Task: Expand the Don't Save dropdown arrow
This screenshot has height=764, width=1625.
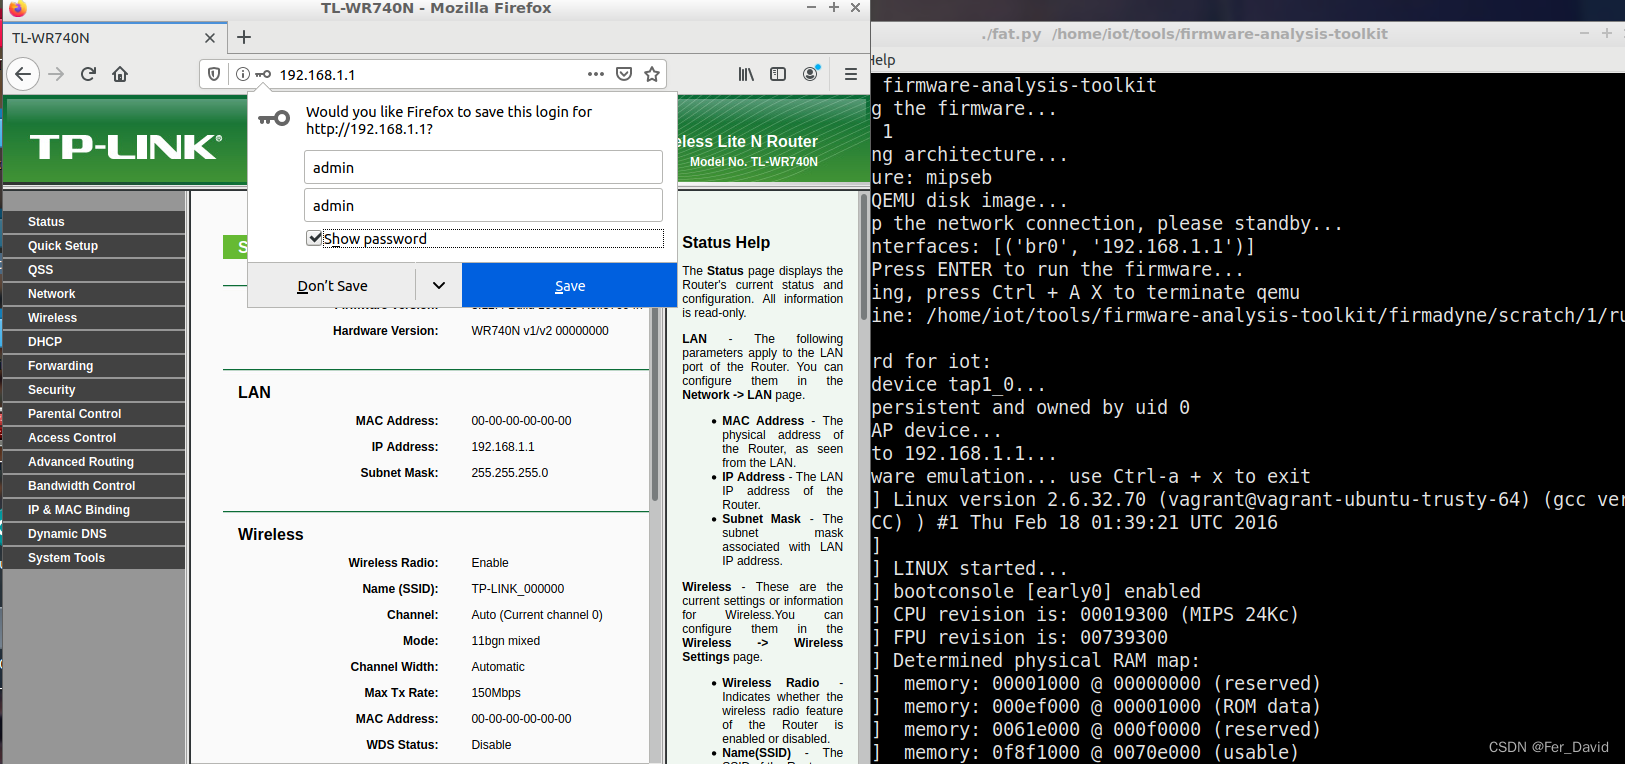Action: tap(438, 286)
